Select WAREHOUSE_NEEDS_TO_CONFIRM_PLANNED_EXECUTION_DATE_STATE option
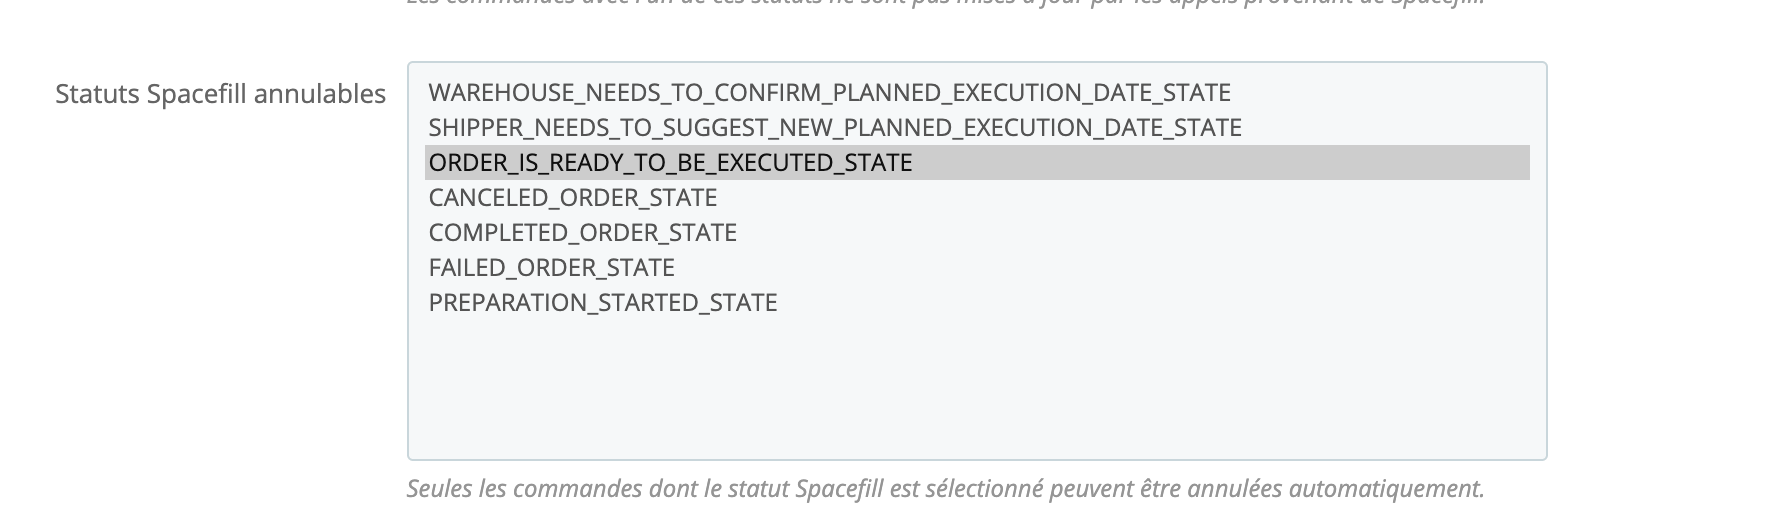Image resolution: width=1774 pixels, height=532 pixels. coord(829,93)
